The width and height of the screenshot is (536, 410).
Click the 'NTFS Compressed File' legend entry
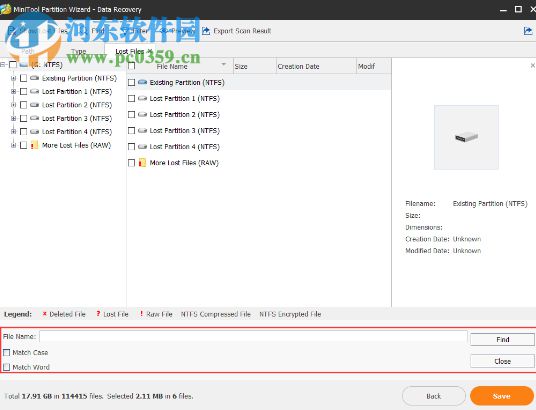(215, 314)
